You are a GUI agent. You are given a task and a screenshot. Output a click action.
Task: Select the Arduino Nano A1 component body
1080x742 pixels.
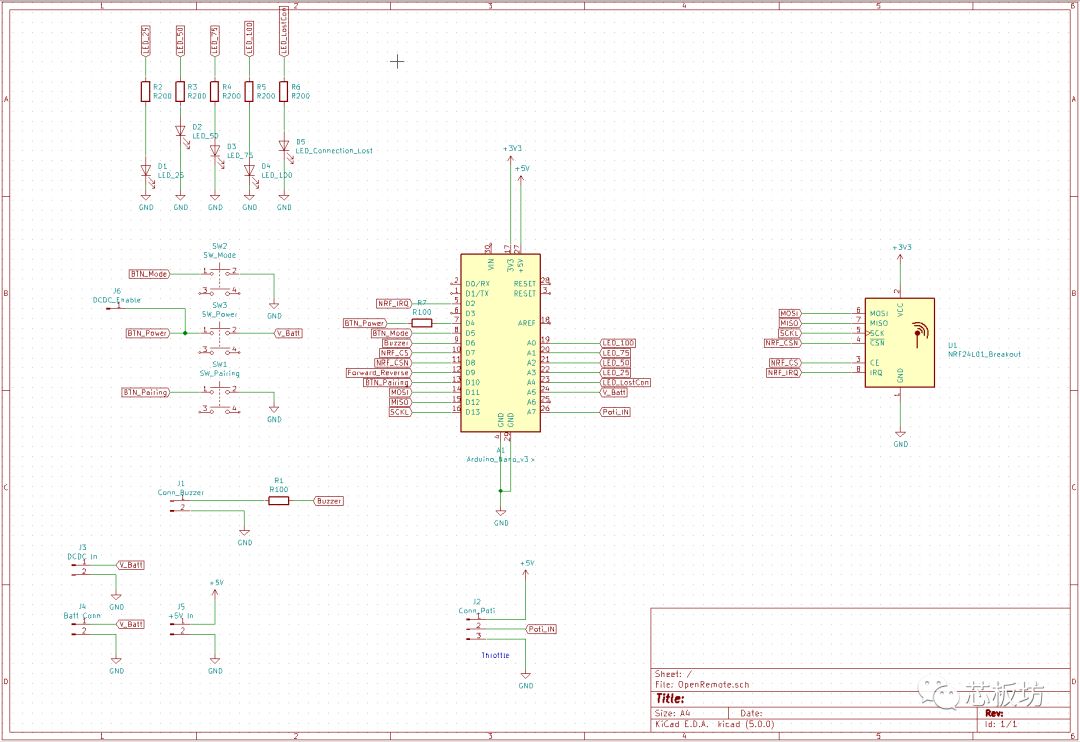point(501,343)
